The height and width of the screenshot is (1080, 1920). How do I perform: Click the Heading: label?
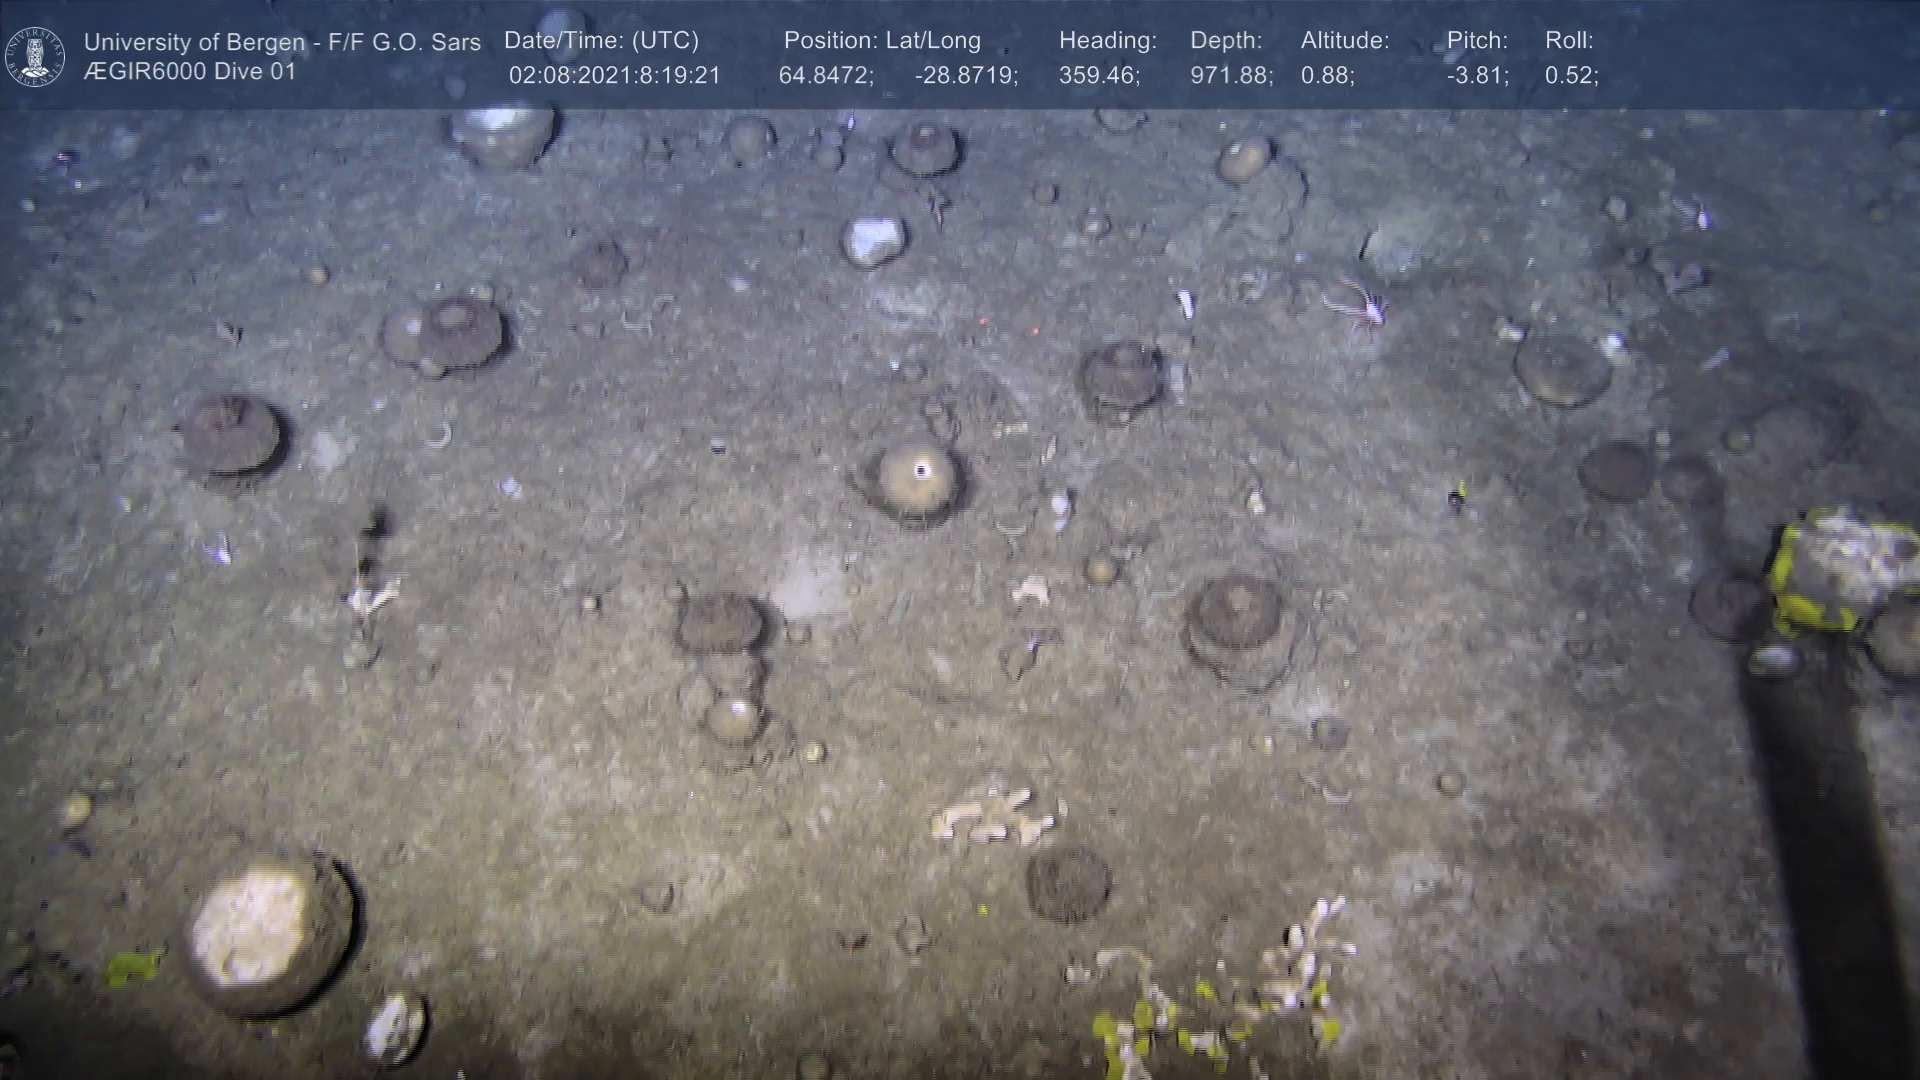[x=1107, y=41]
